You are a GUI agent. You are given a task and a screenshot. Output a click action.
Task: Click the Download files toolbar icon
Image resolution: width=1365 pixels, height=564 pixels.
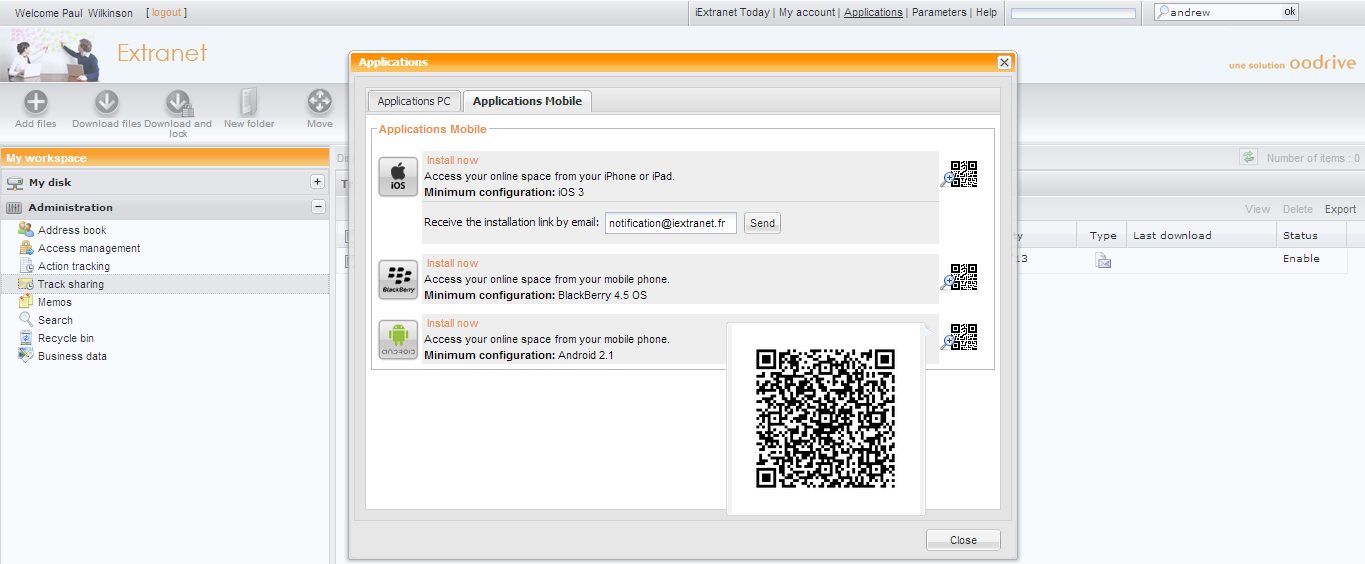point(107,103)
